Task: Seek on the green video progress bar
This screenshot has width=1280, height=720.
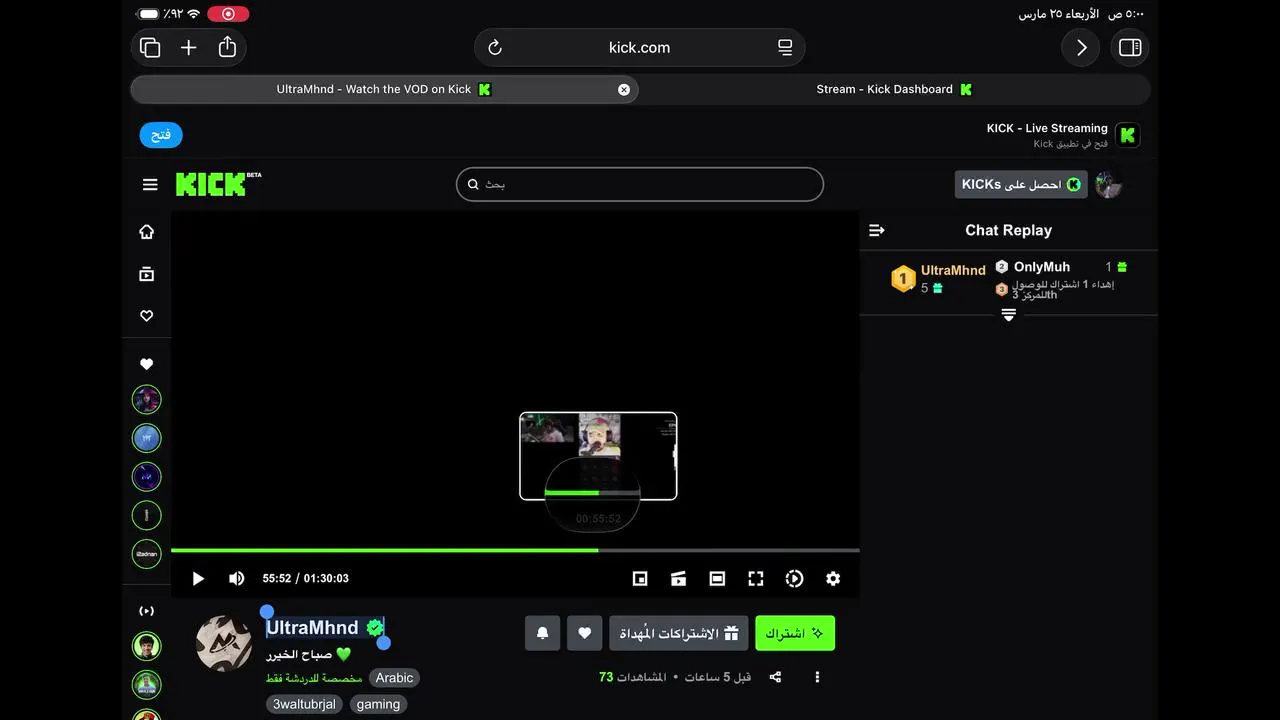Action: click(515, 550)
